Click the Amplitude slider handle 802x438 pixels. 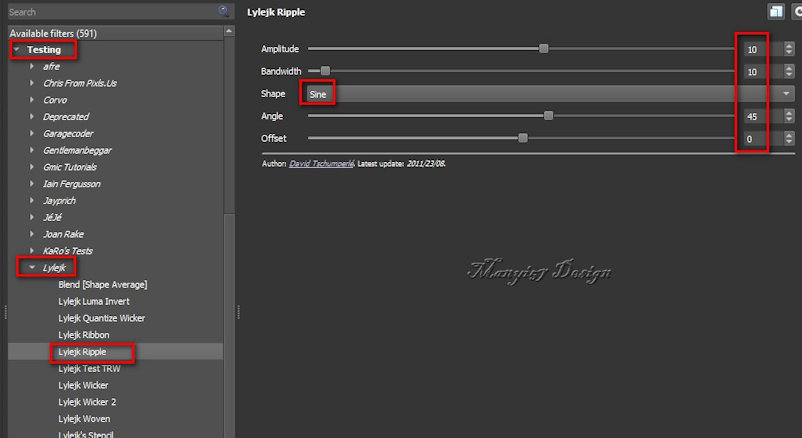point(544,48)
